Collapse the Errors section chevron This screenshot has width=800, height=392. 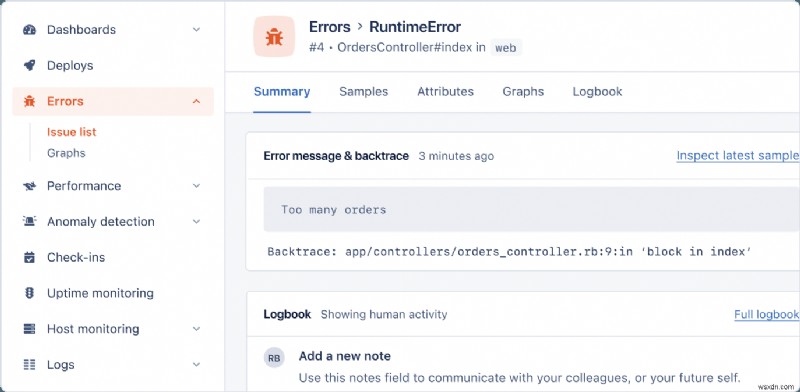click(196, 101)
